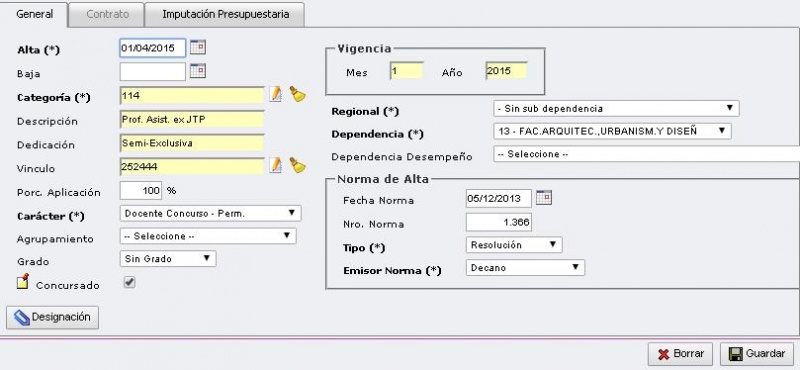Viewport: 800px width, 370px height.
Task: Open the Emisor Norma dropdown showing Decano
Action: [x=525, y=267]
